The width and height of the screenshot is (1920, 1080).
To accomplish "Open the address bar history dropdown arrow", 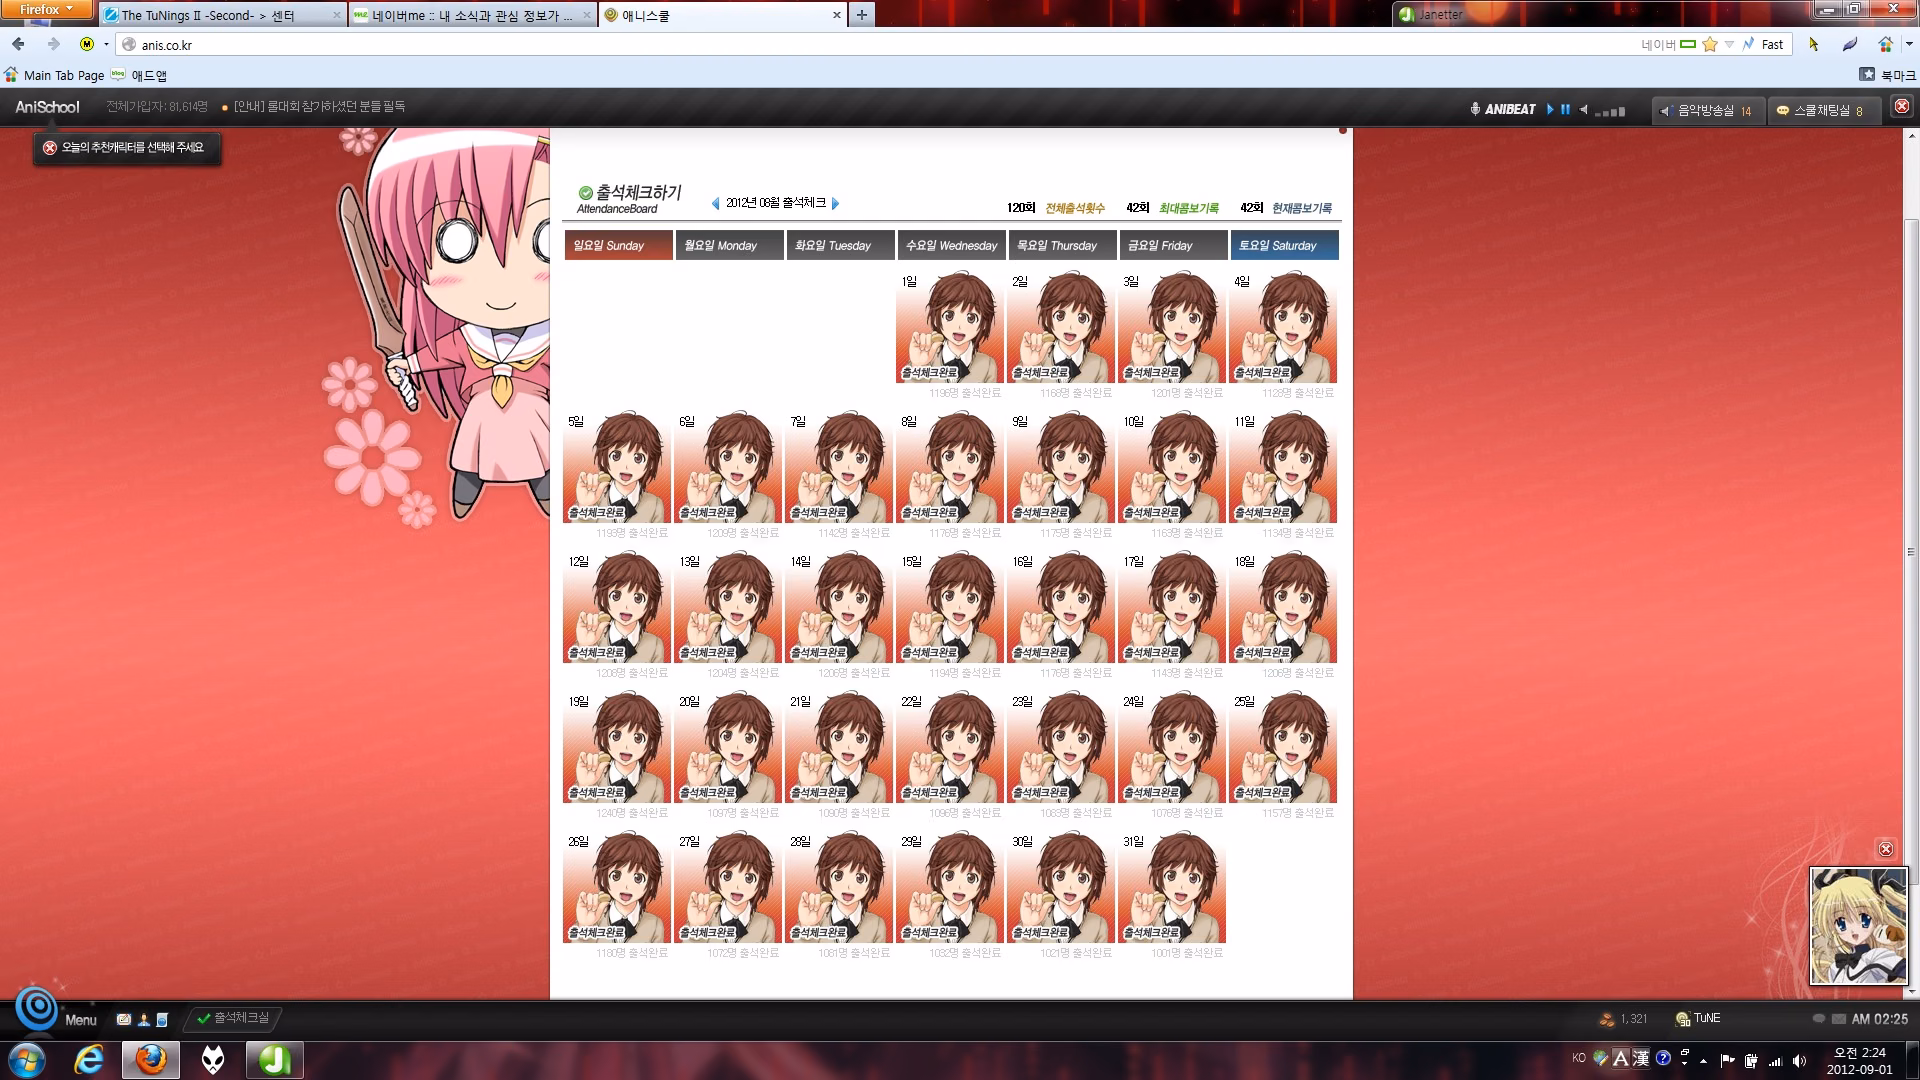I will [1729, 44].
